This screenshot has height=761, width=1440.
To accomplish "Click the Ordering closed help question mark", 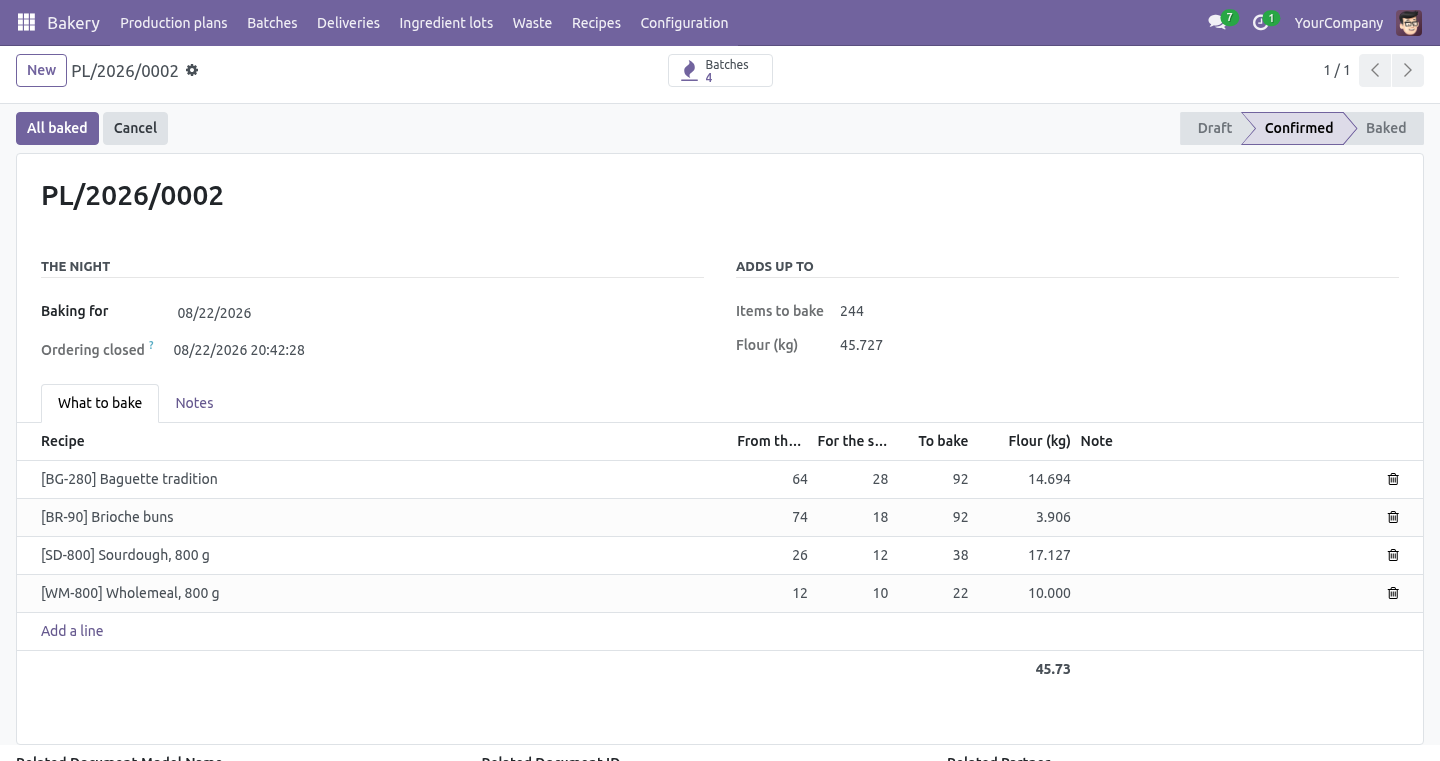I will pyautogui.click(x=151, y=345).
